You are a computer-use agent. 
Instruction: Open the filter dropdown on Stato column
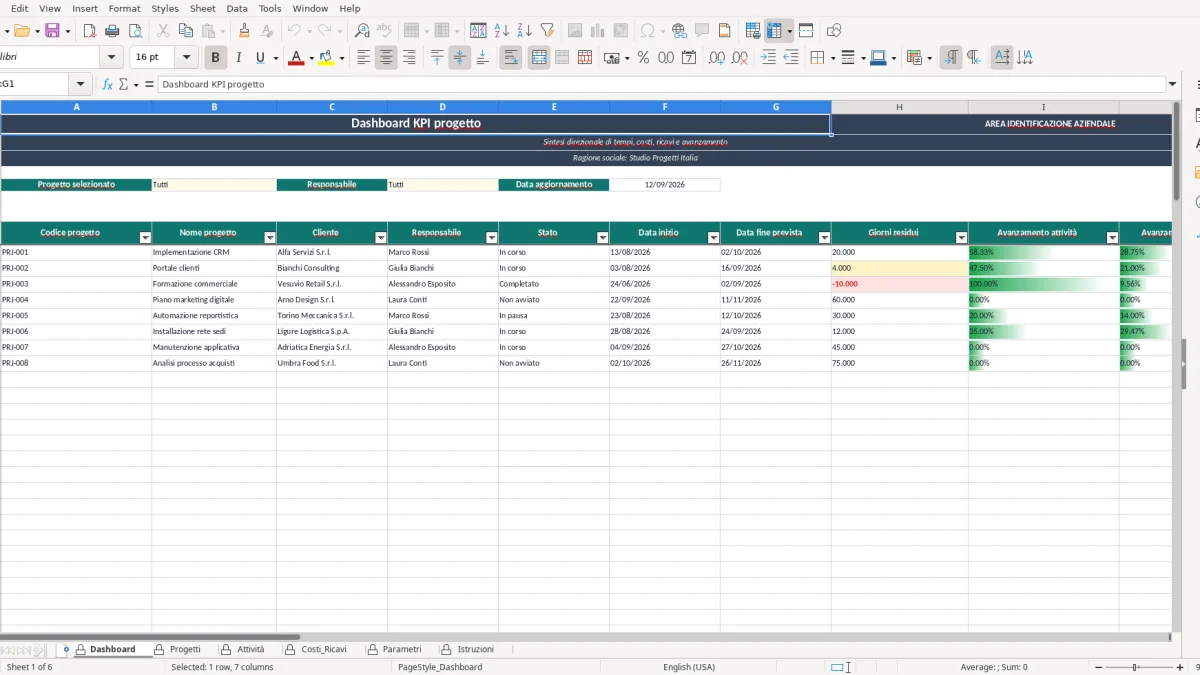pyautogui.click(x=602, y=238)
